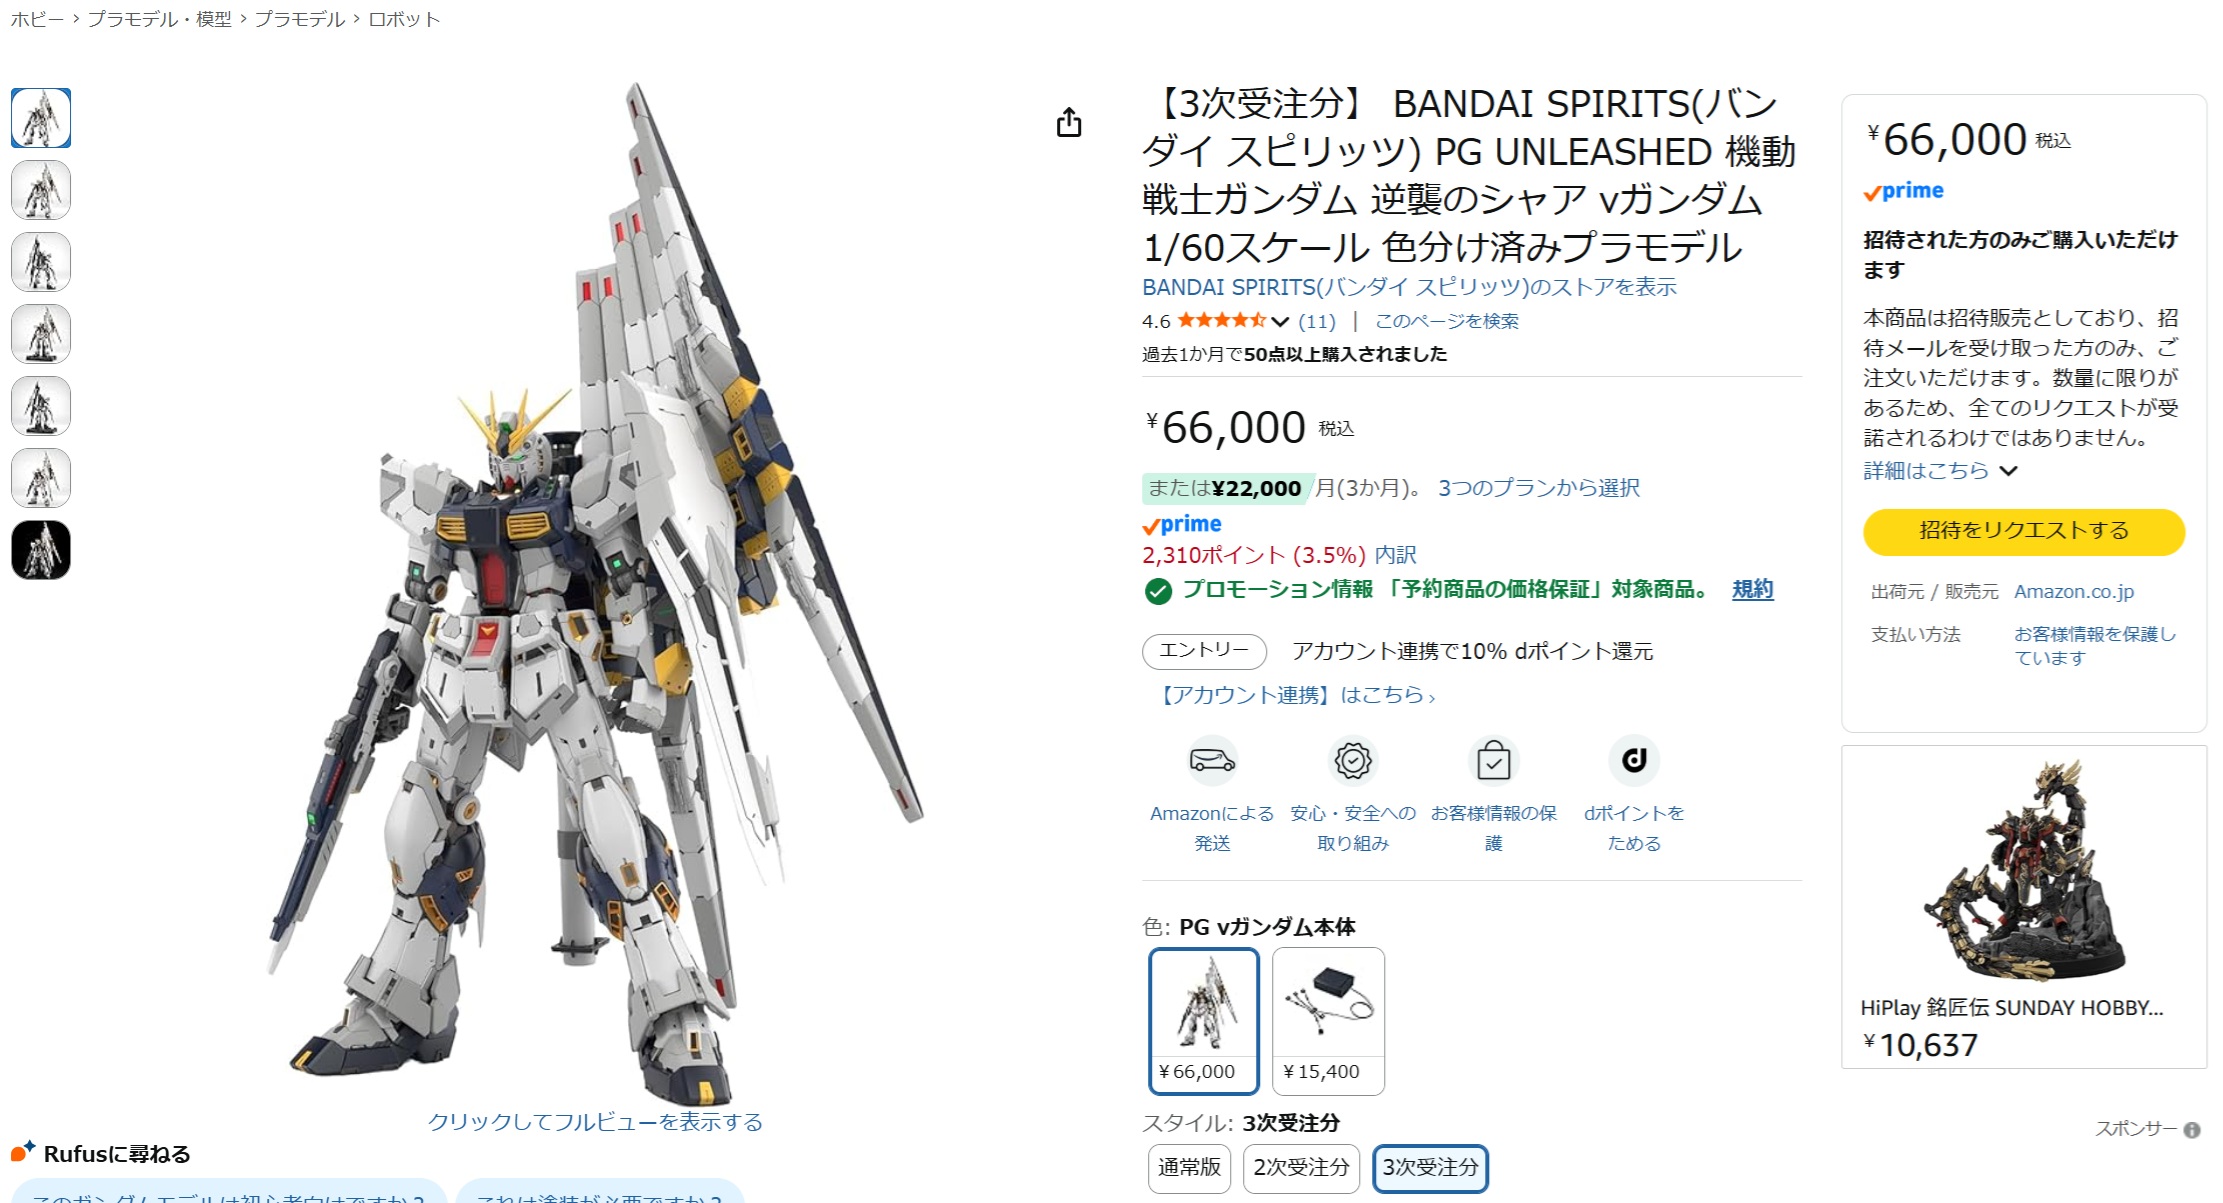Select the 3次受注分 style option
Screen dimensions: 2223x1203
pyautogui.click(x=1430, y=1168)
